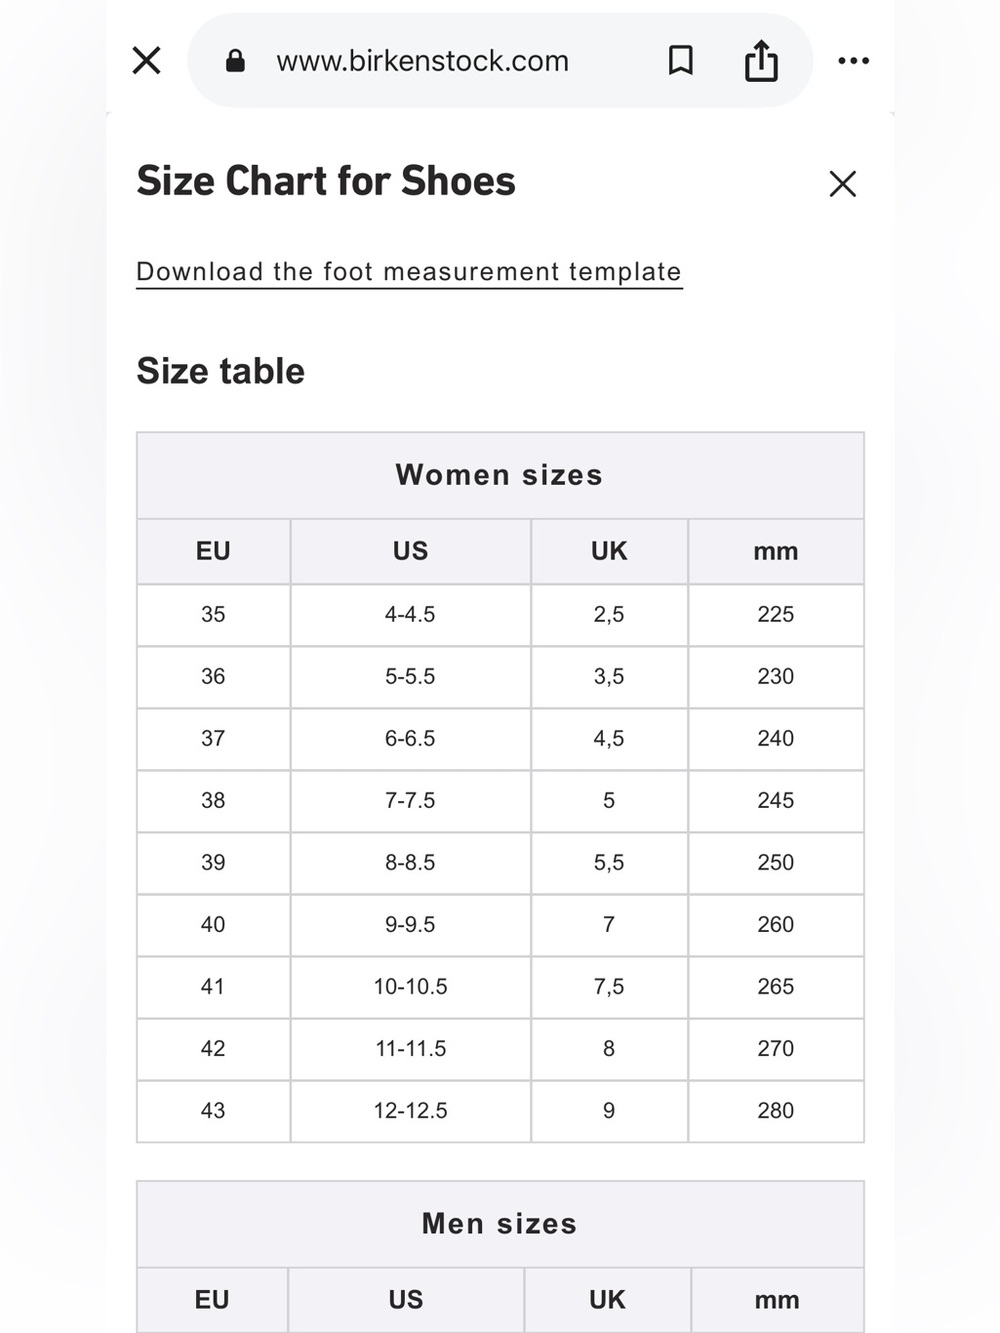Screen dimensions: 1000x1333
Task: Select the Men sizes table header
Action: (x=500, y=1224)
